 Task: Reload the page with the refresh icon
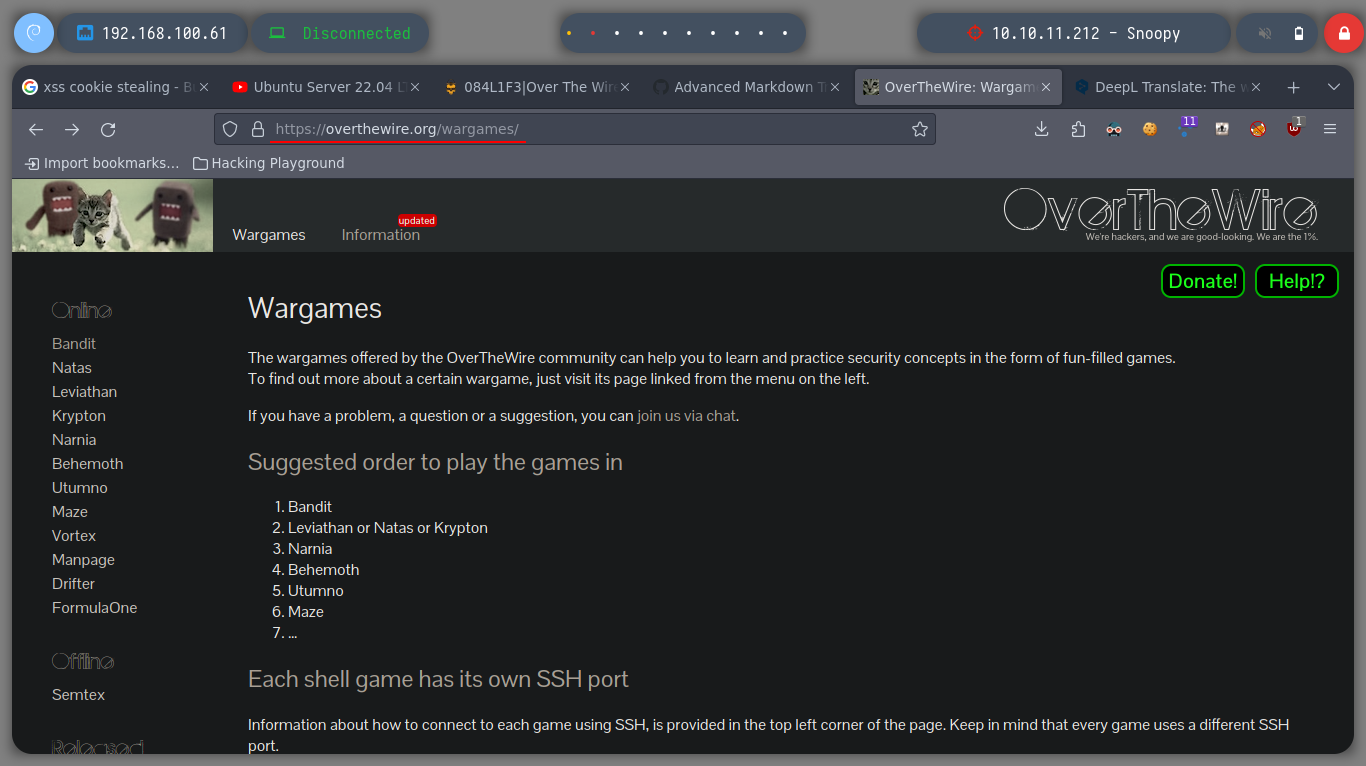coord(108,129)
